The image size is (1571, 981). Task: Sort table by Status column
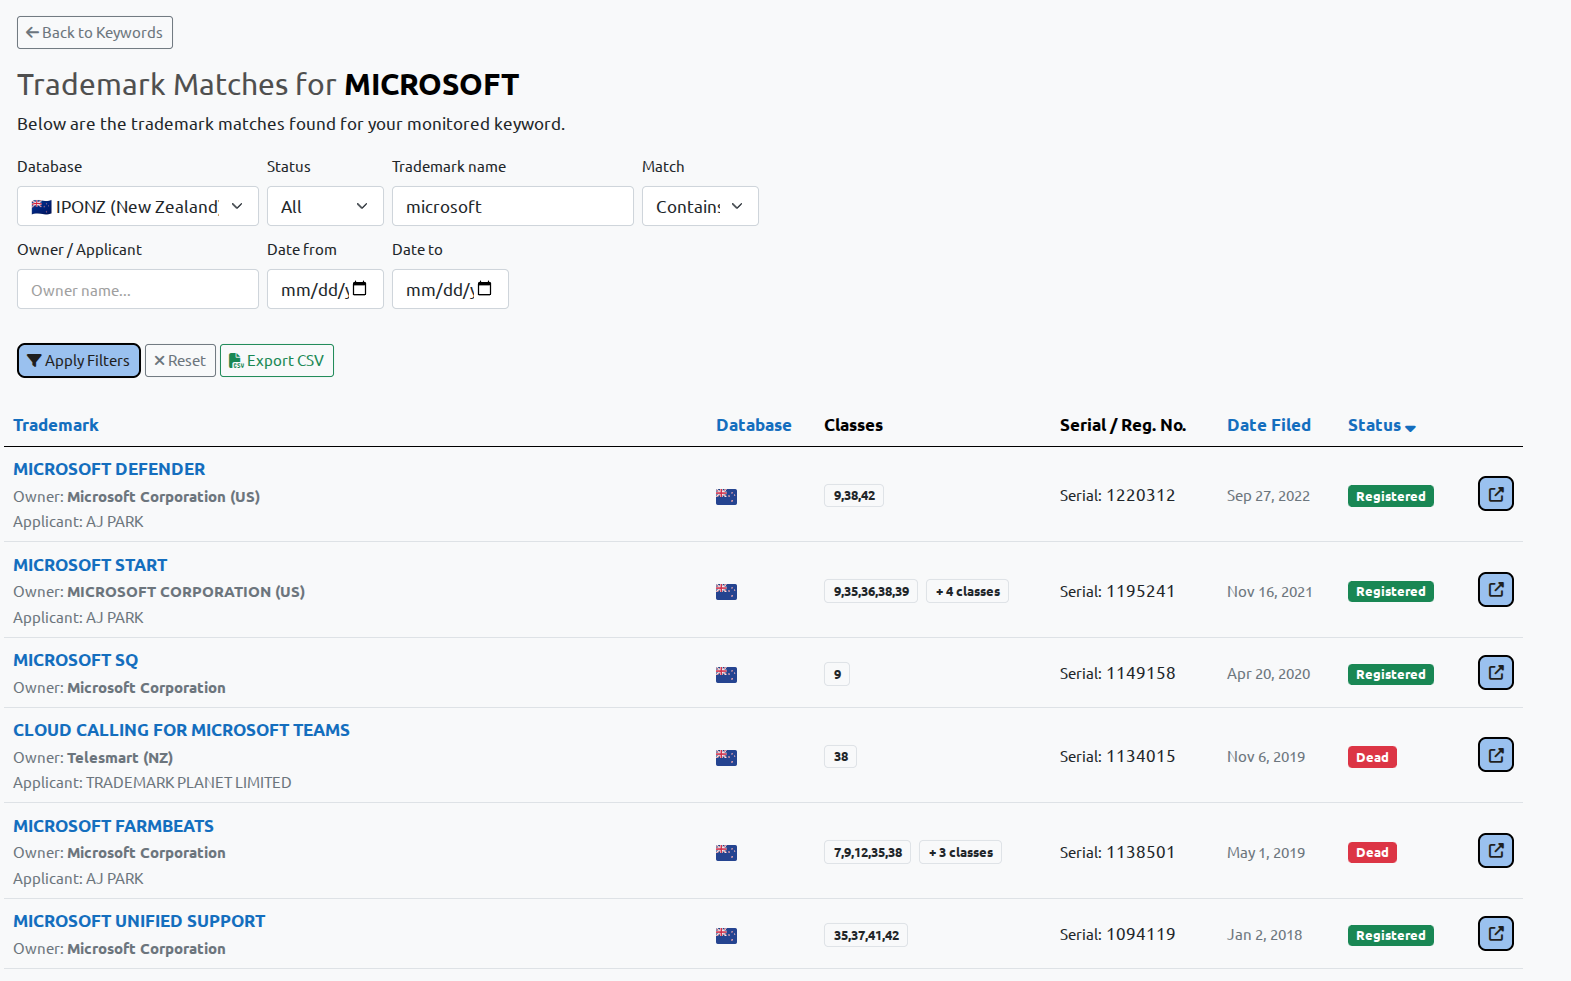(x=1382, y=425)
